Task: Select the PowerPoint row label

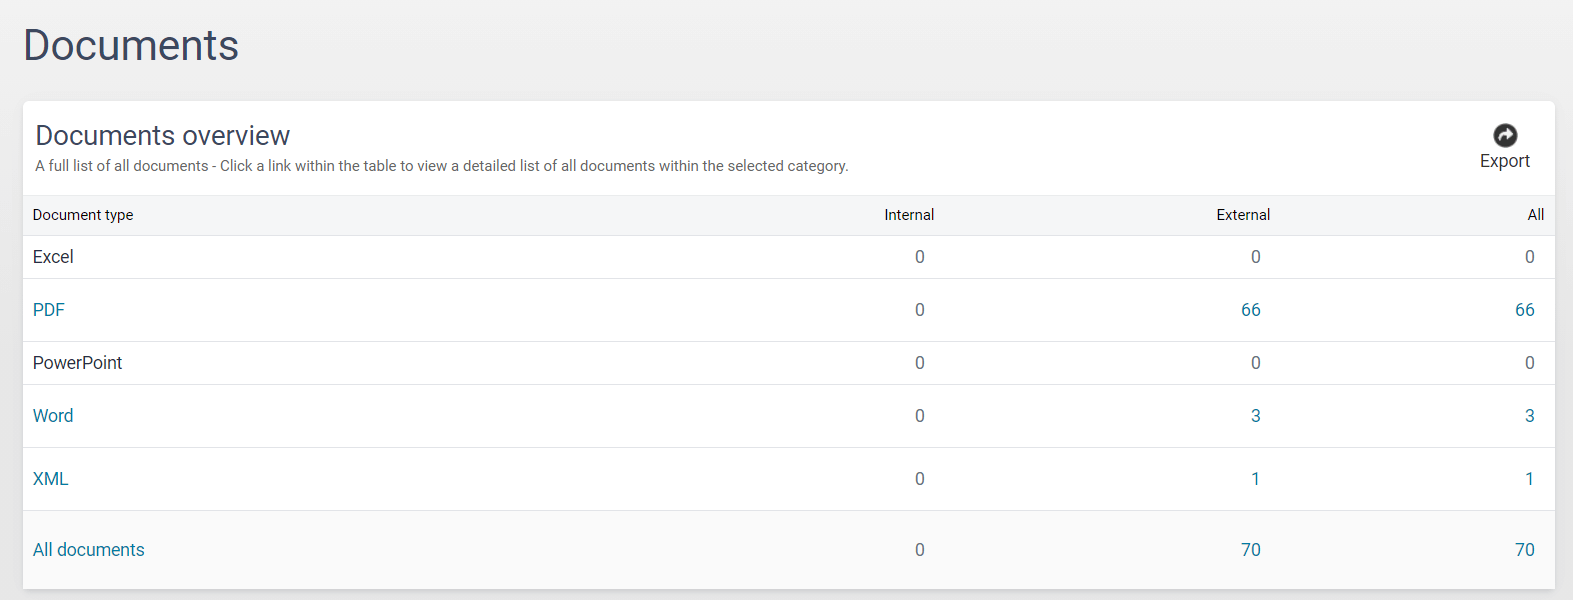Action: tap(77, 363)
